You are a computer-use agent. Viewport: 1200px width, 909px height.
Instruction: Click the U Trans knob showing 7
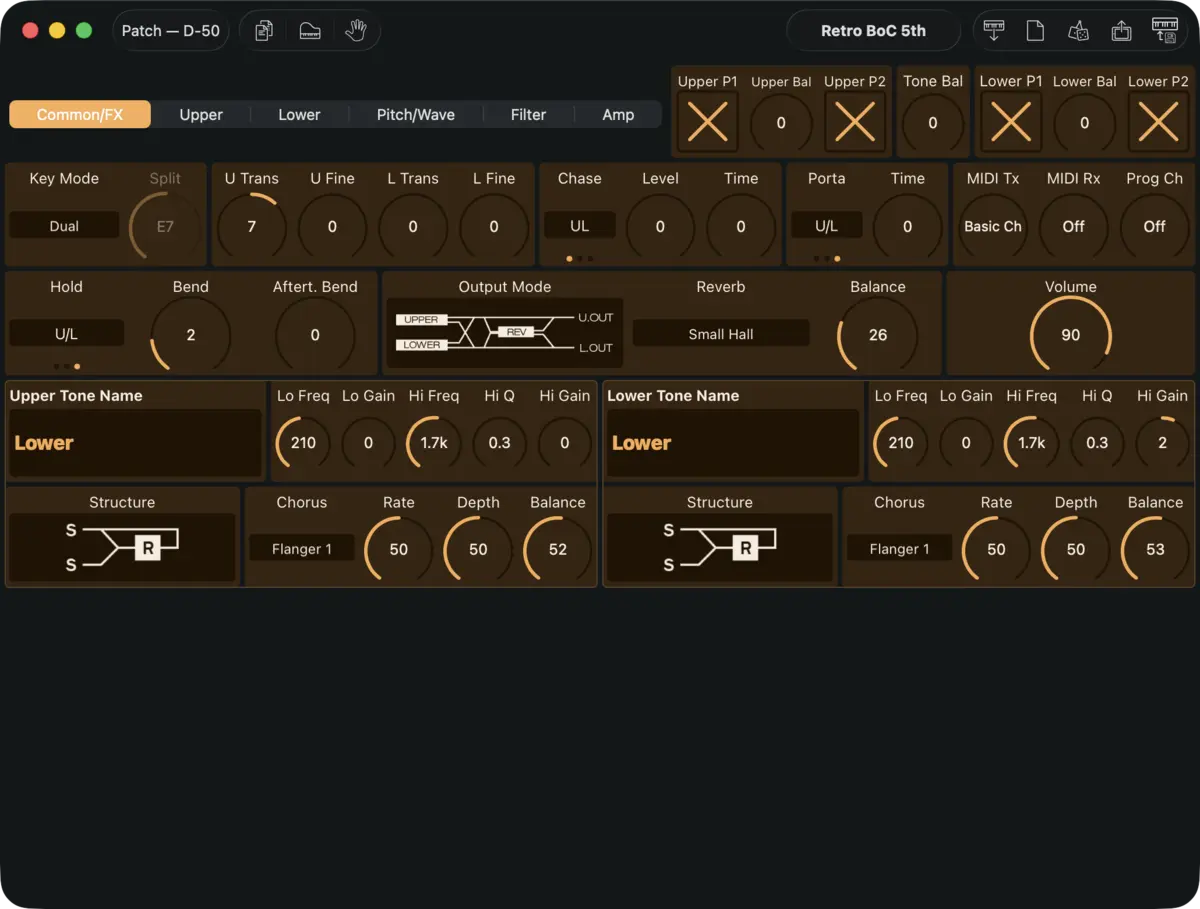(x=252, y=227)
